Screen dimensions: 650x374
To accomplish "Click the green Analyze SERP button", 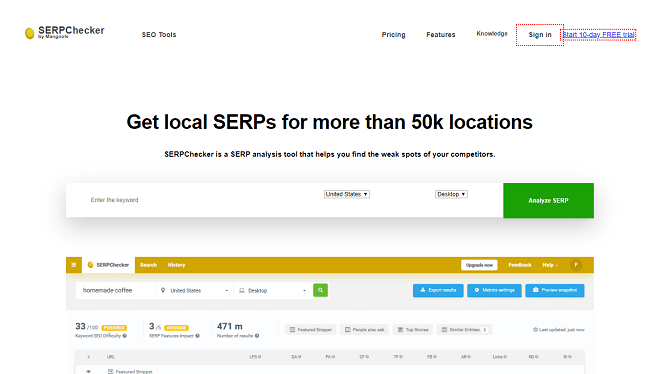I will 548,201.
